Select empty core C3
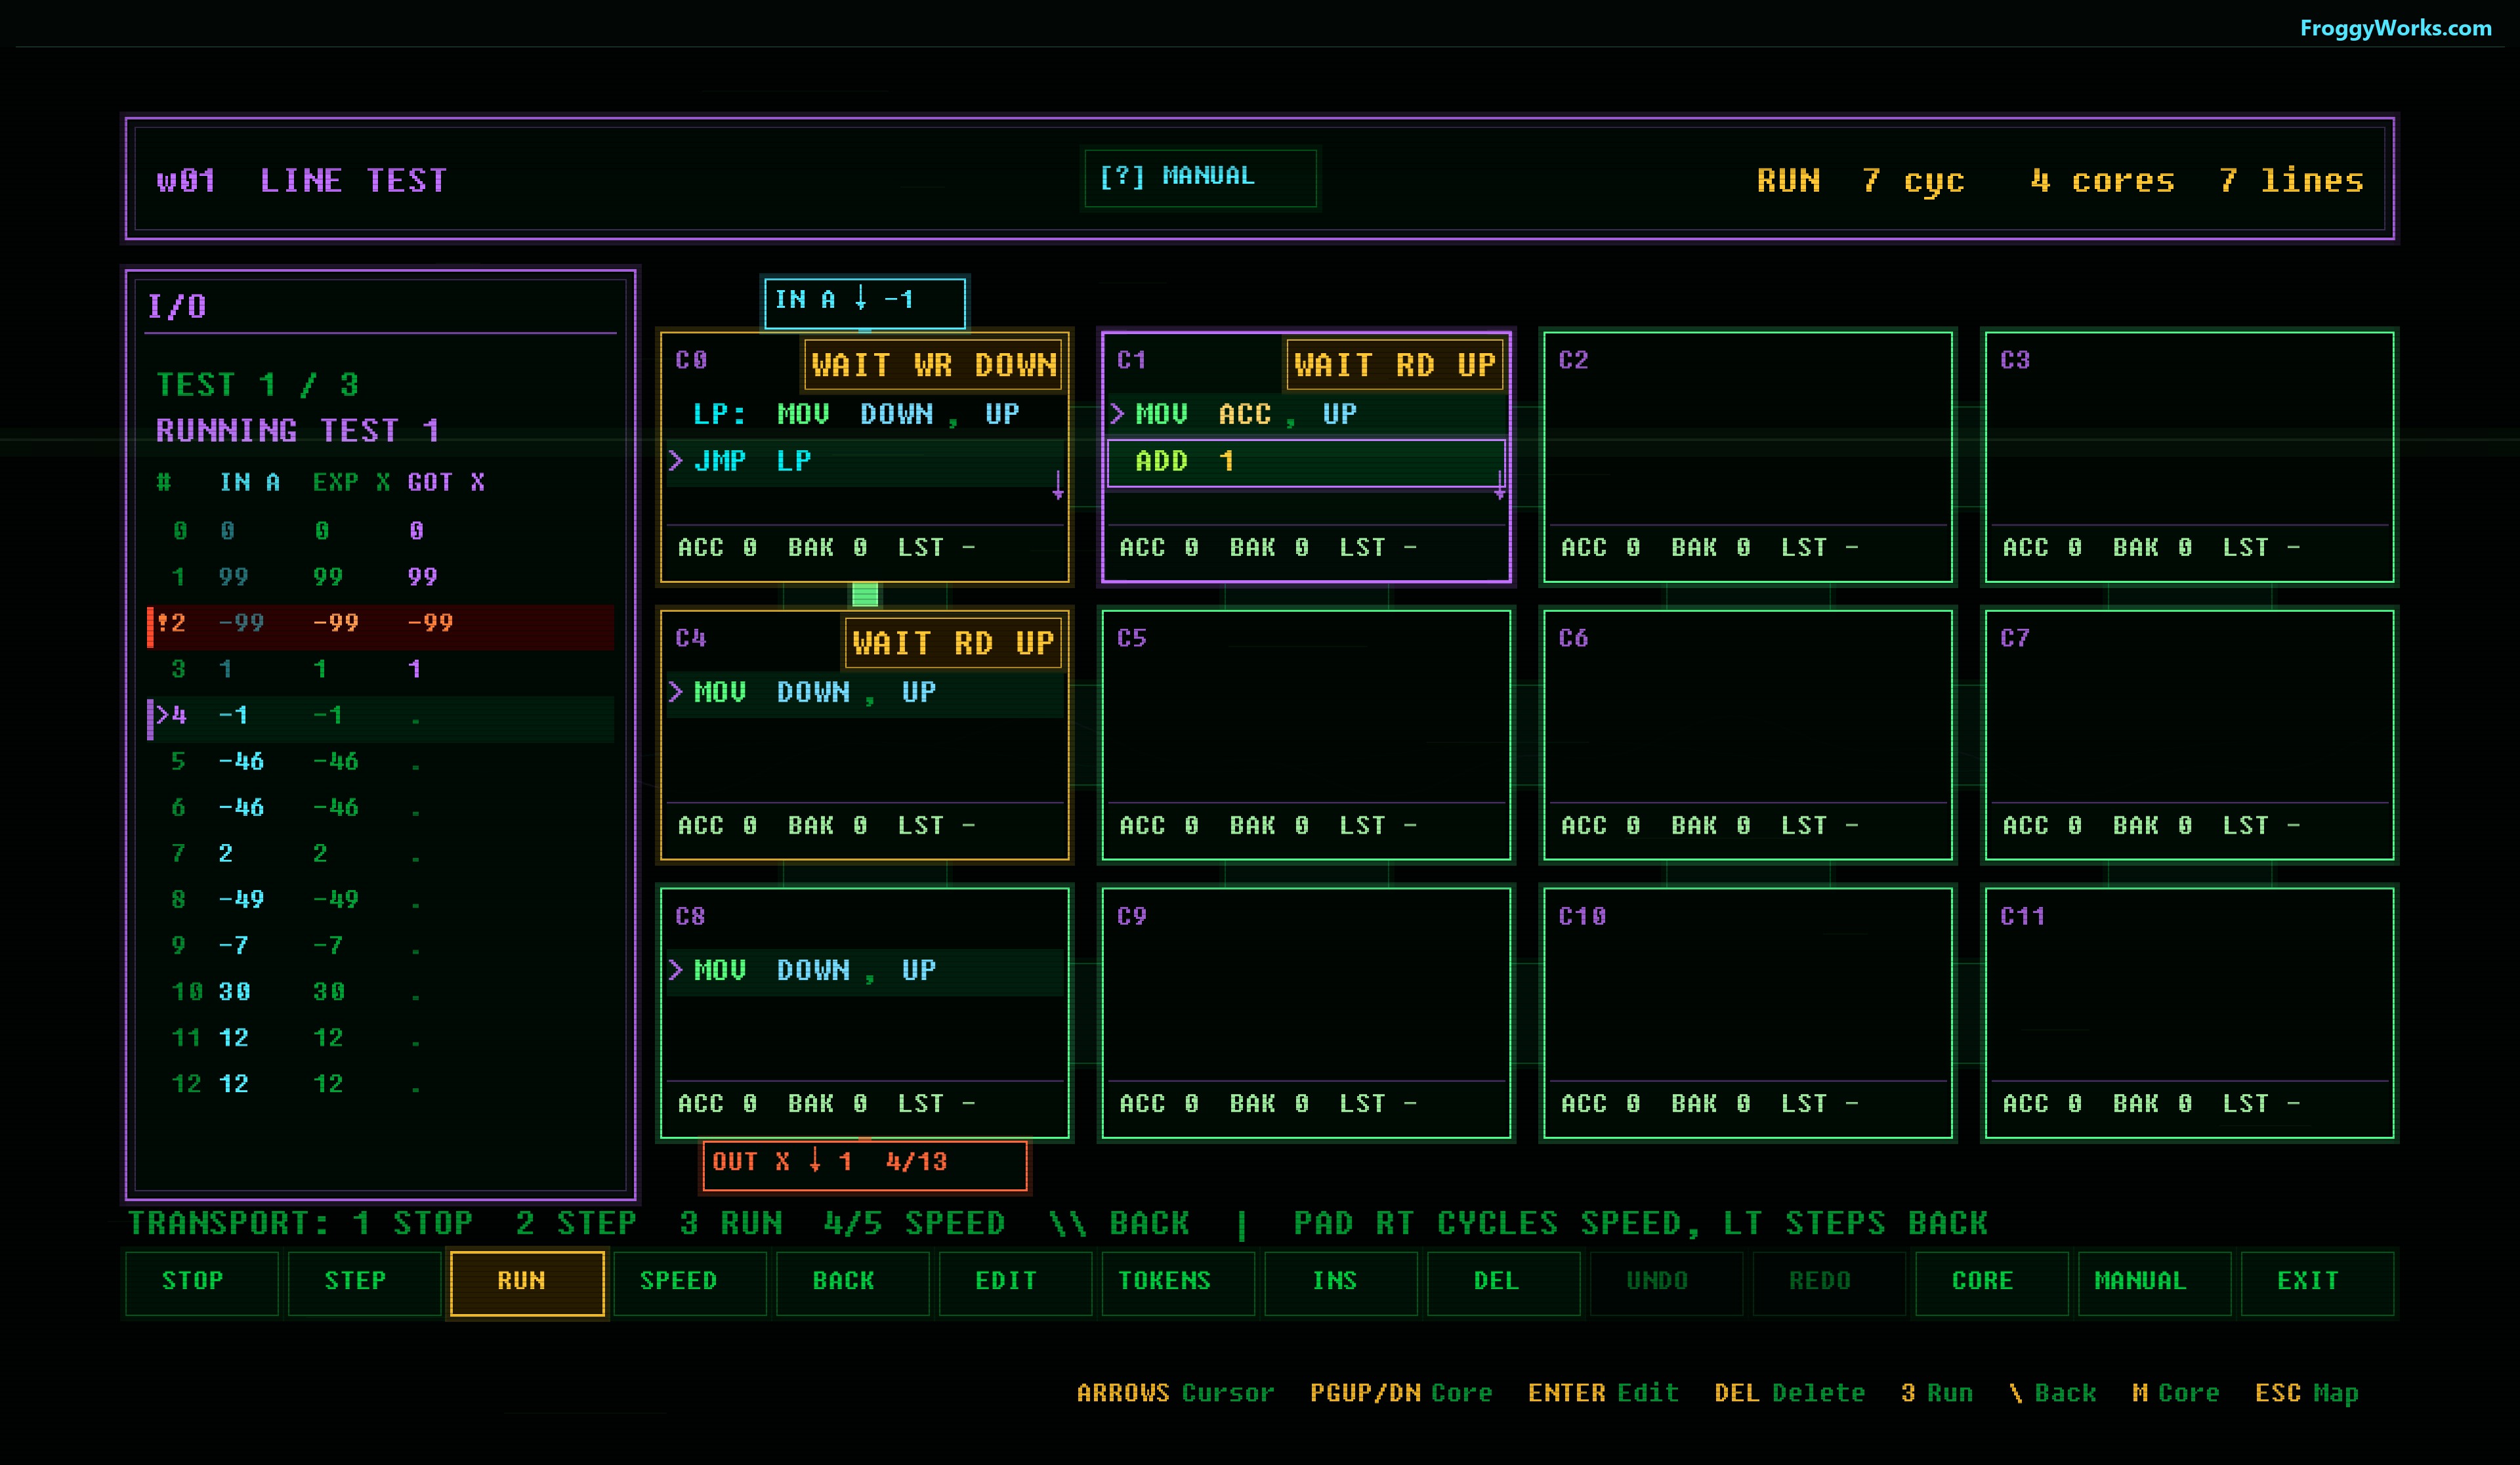This screenshot has height=1465, width=2520. point(2189,456)
